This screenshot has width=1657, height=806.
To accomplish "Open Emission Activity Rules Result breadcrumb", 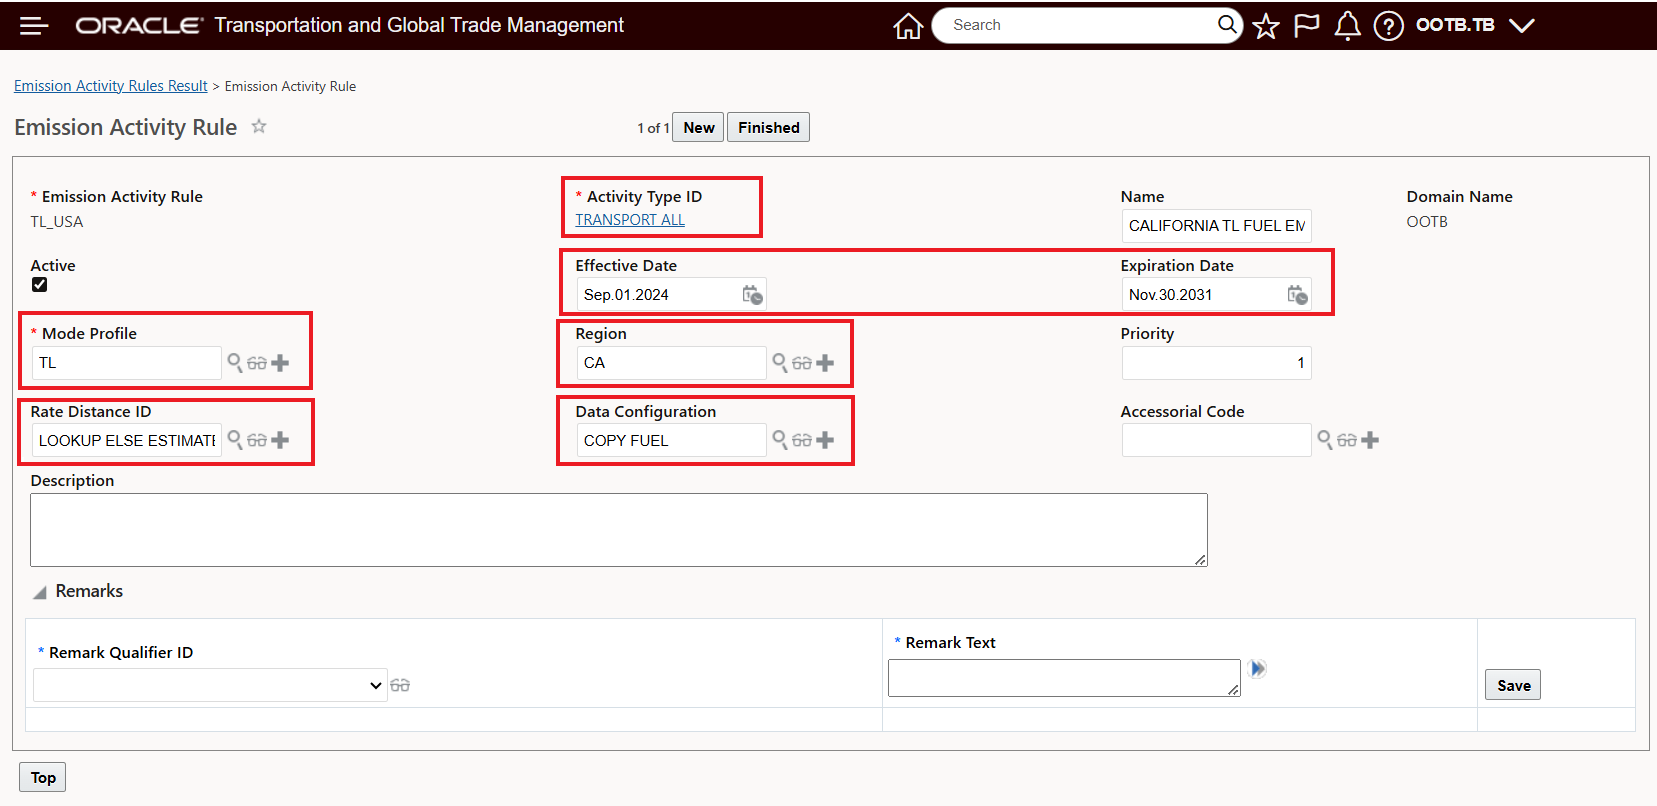I will click(x=111, y=86).
